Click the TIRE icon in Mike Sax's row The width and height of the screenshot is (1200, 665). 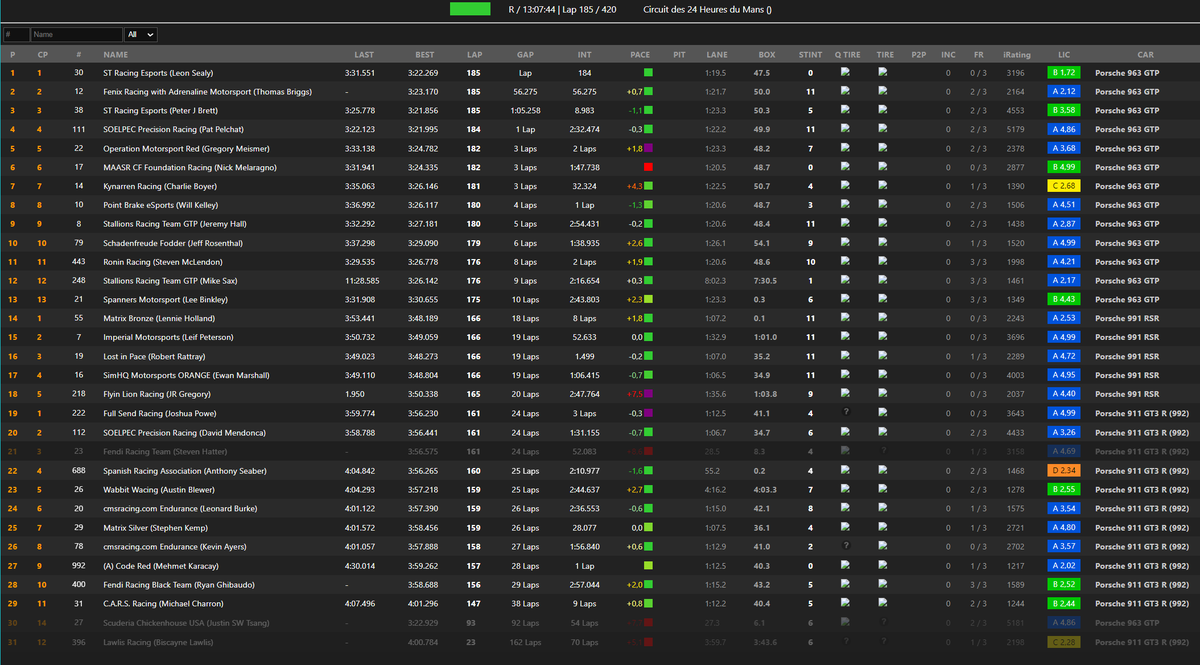883,281
